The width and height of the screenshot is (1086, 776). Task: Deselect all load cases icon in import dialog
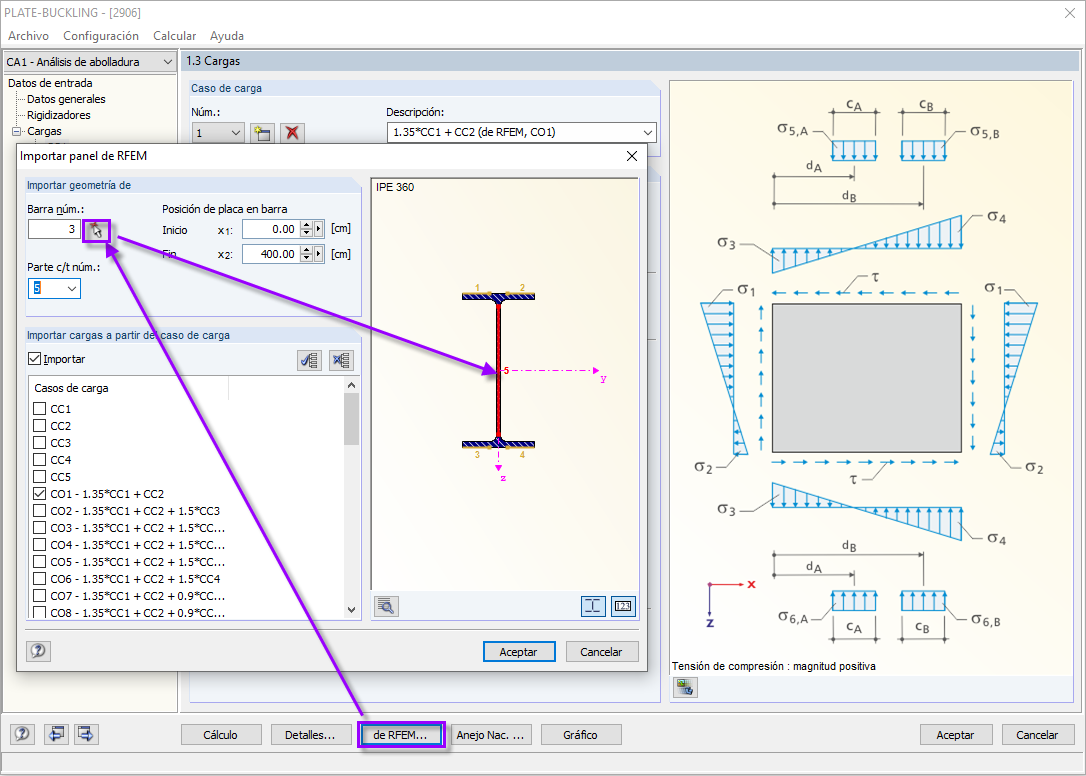[x=341, y=360]
